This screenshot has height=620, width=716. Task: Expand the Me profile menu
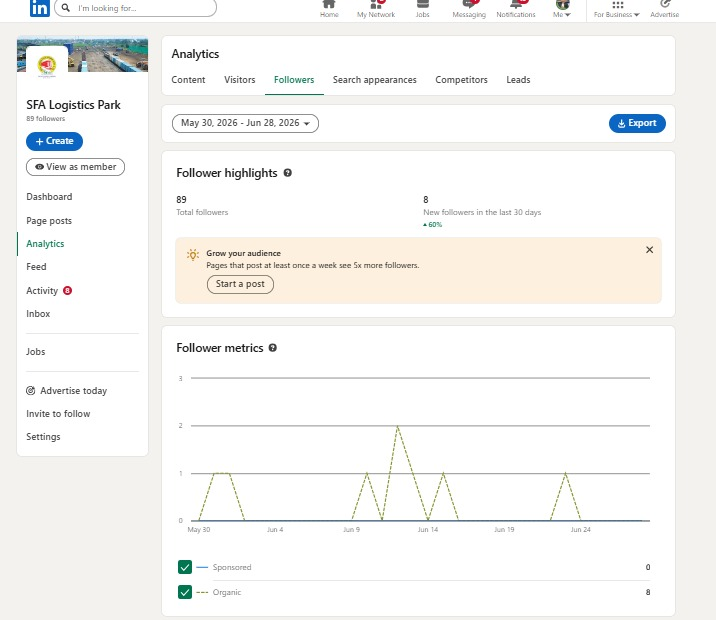point(562,9)
